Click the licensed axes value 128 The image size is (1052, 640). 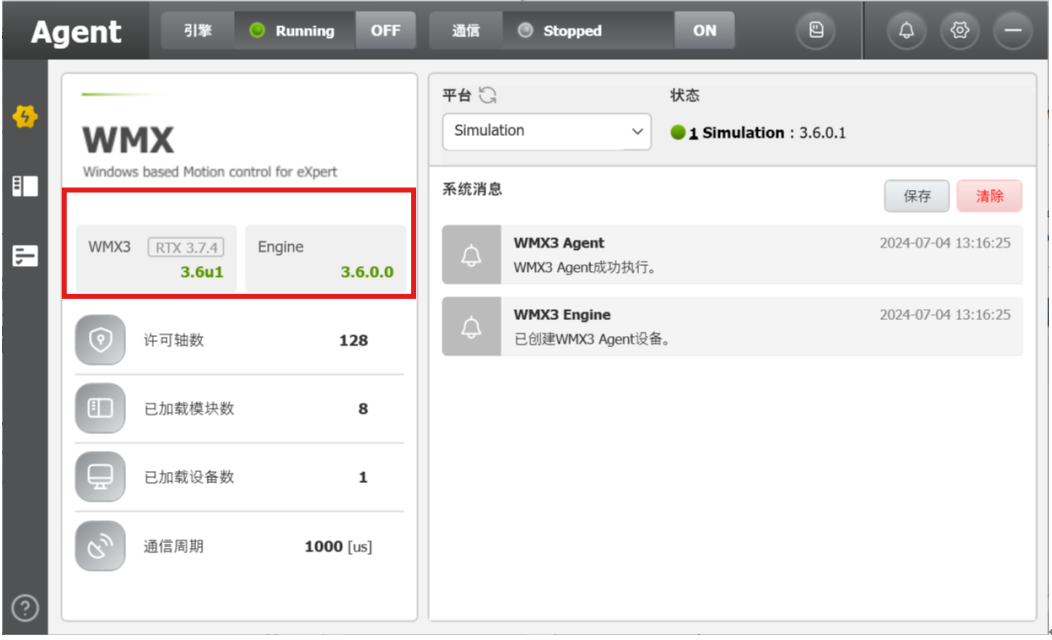click(354, 340)
